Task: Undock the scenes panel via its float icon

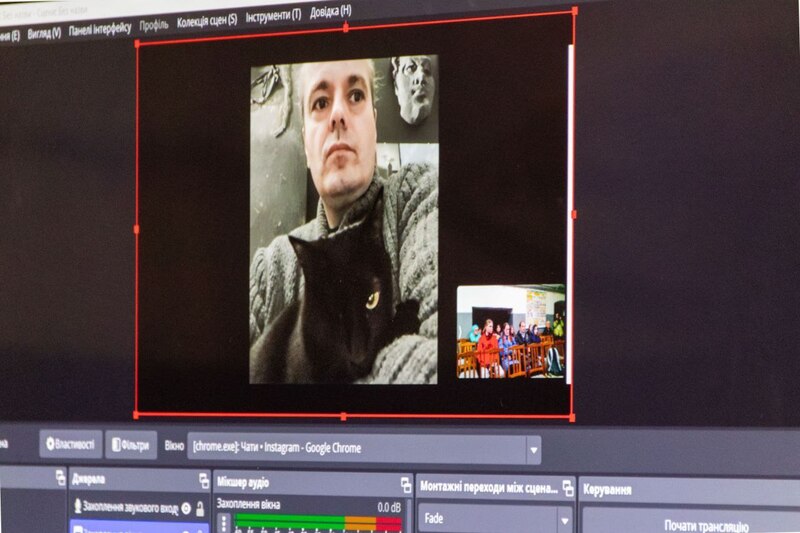Action: (x=60, y=478)
